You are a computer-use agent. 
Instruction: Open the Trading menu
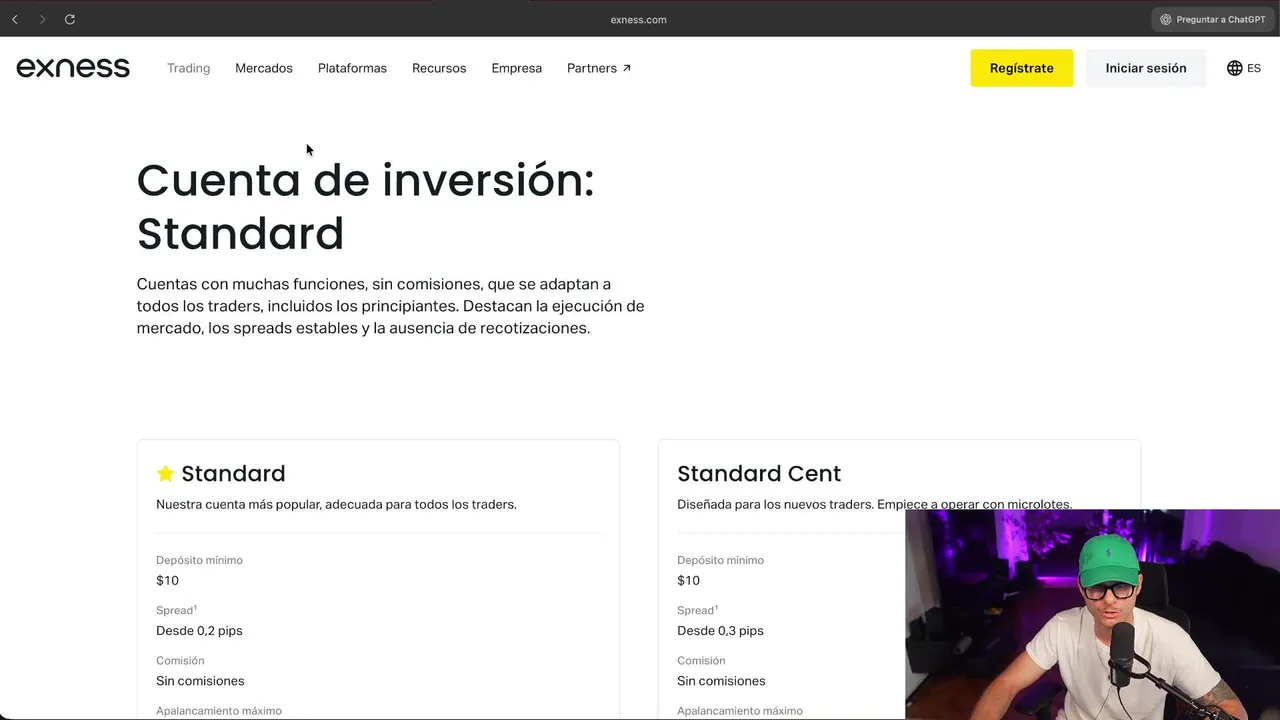tap(188, 68)
